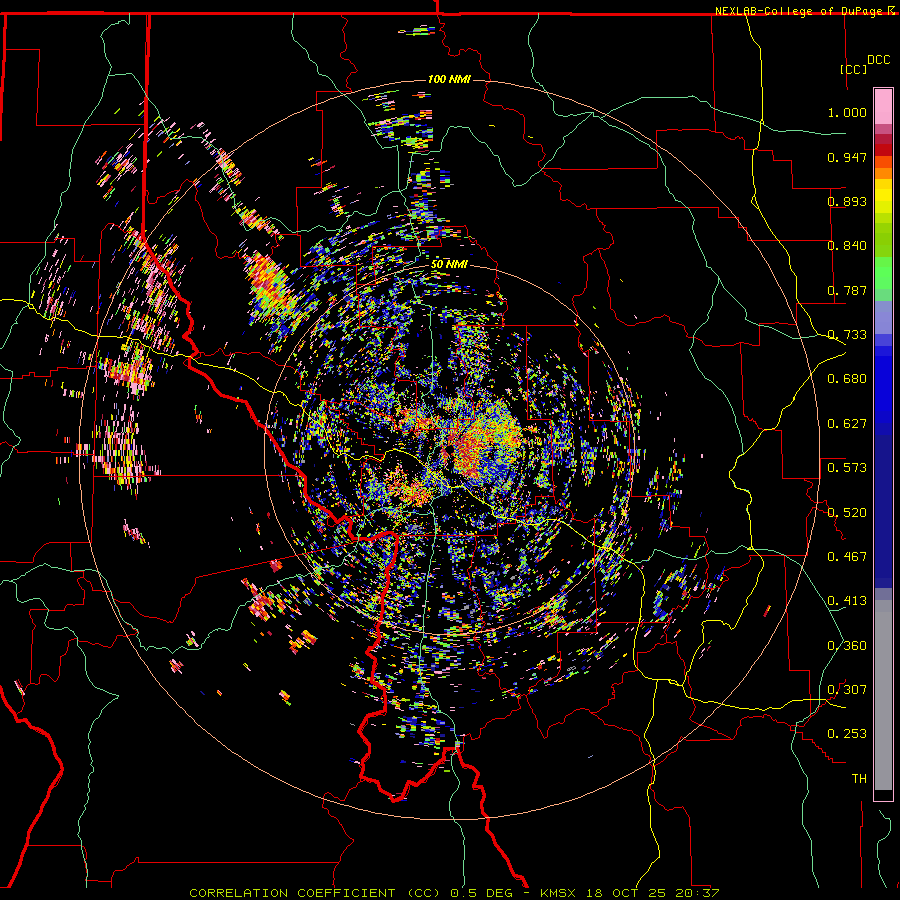Click the DCC product label
The image size is (900, 900).
click(x=878, y=60)
